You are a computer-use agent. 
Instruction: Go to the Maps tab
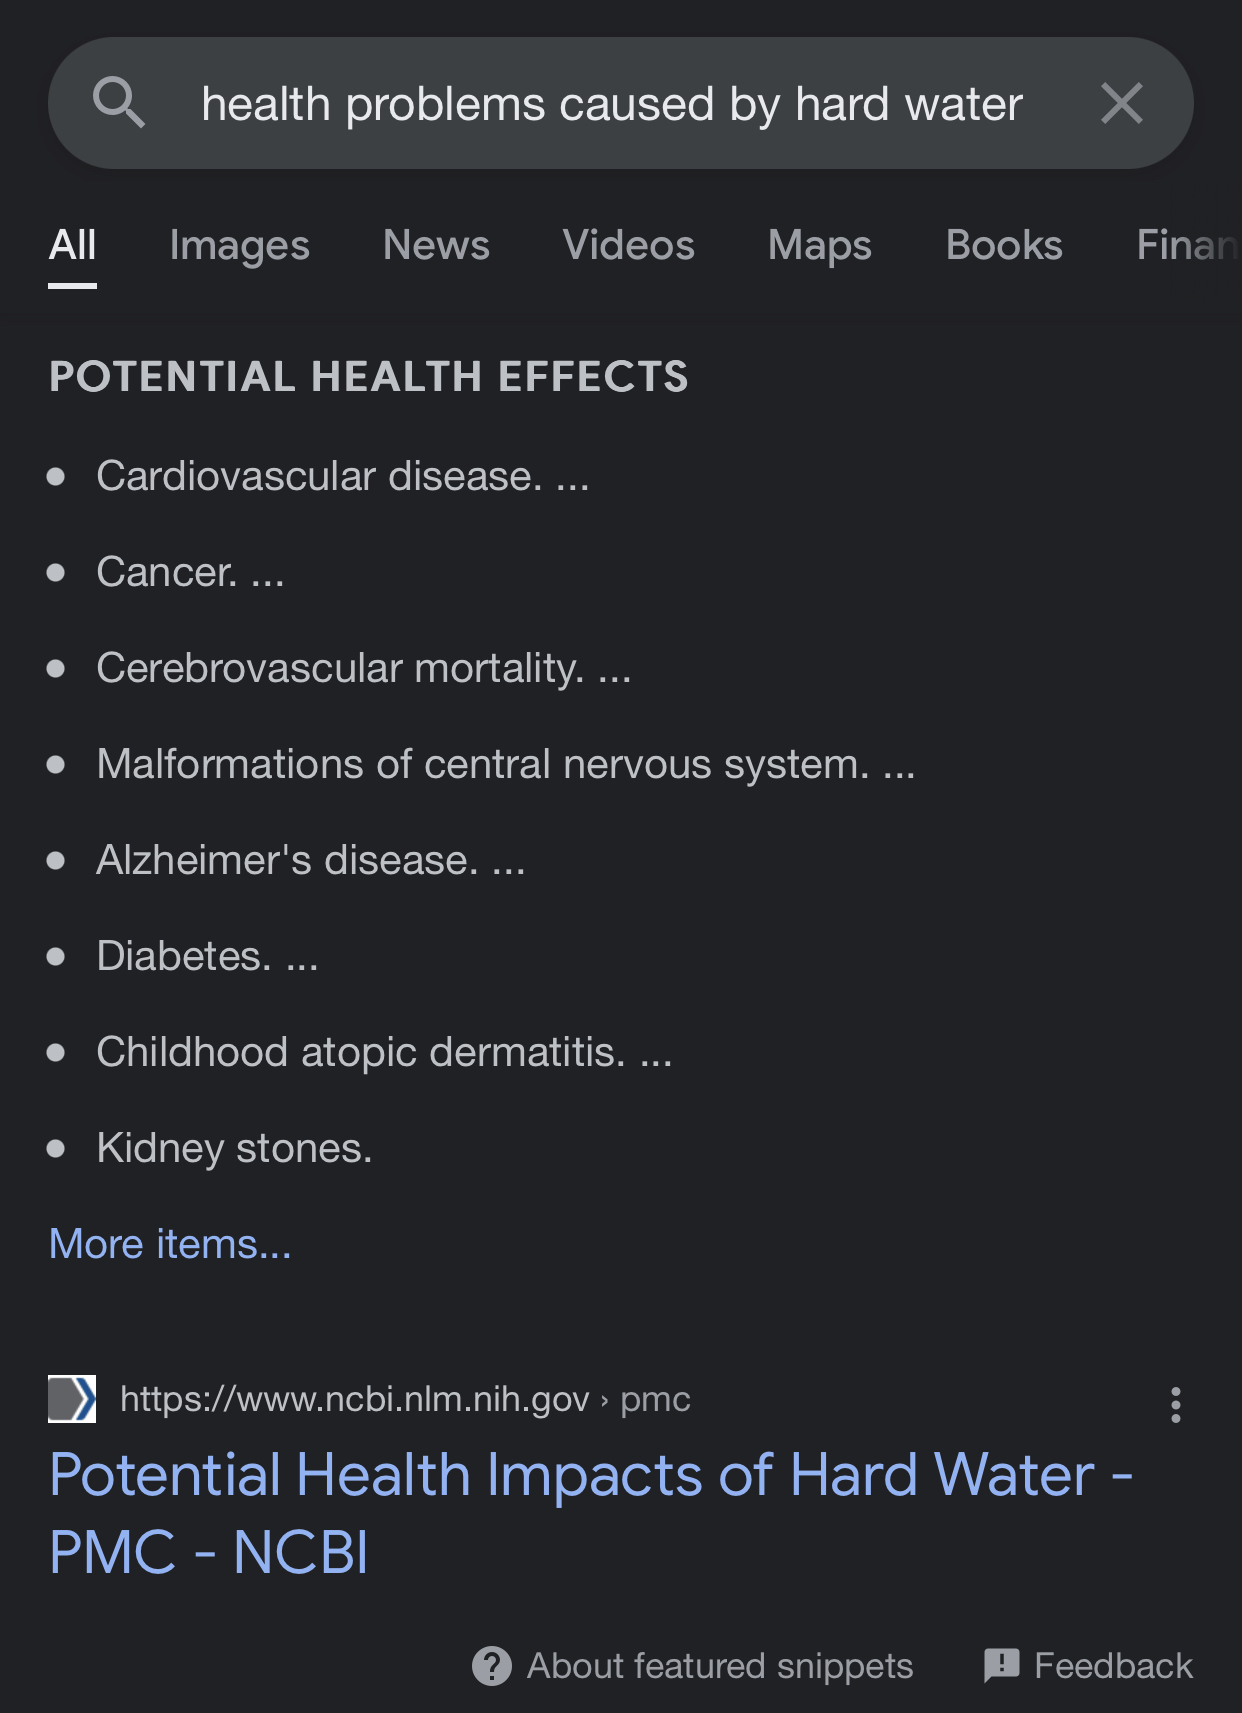coord(820,245)
